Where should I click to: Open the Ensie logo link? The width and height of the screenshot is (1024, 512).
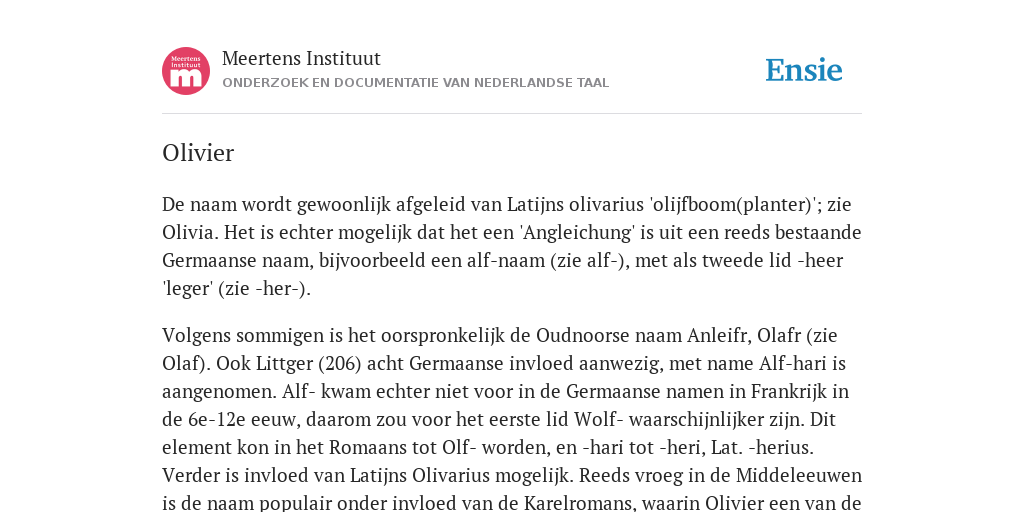click(x=804, y=71)
